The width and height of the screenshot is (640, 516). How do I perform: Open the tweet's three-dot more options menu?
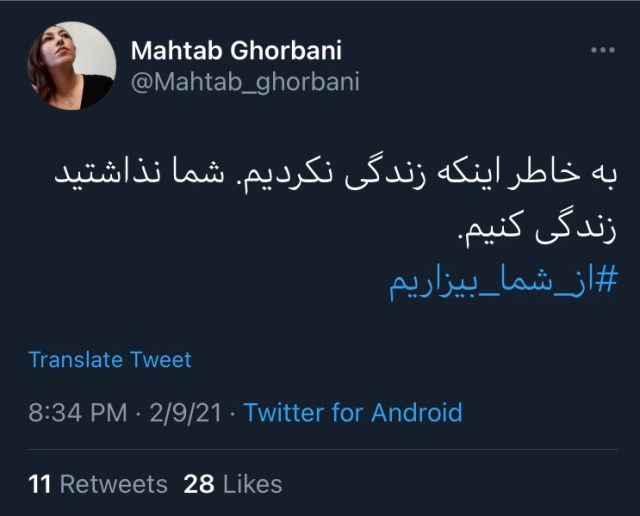click(602, 50)
